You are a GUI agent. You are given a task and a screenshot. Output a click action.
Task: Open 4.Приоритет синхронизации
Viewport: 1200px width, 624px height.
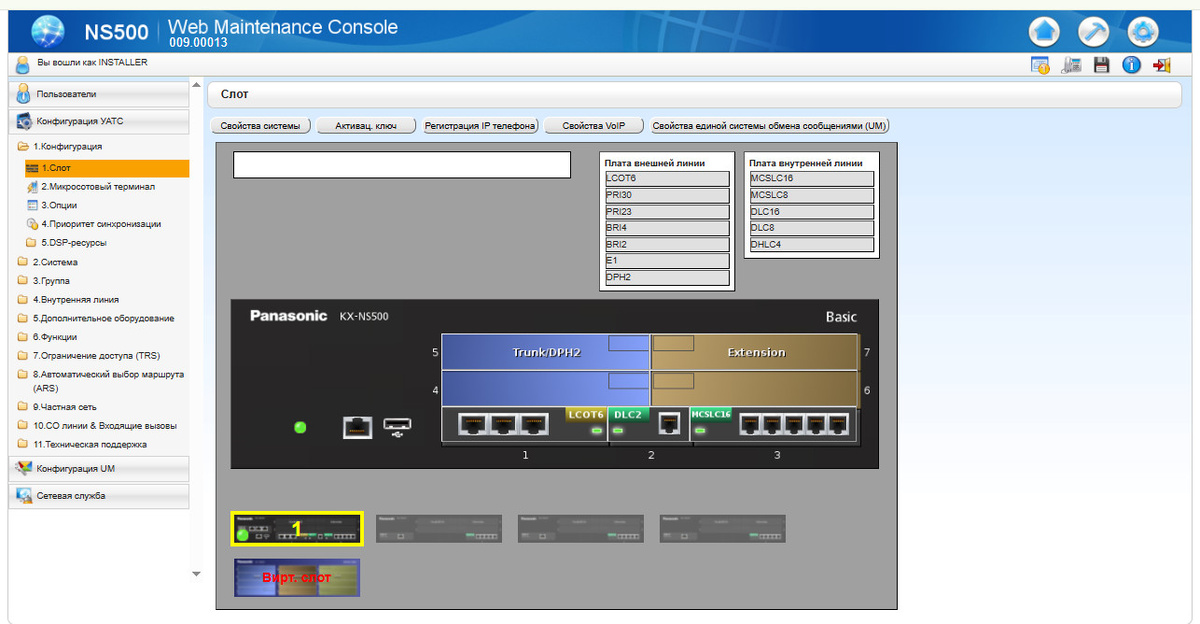coord(93,224)
